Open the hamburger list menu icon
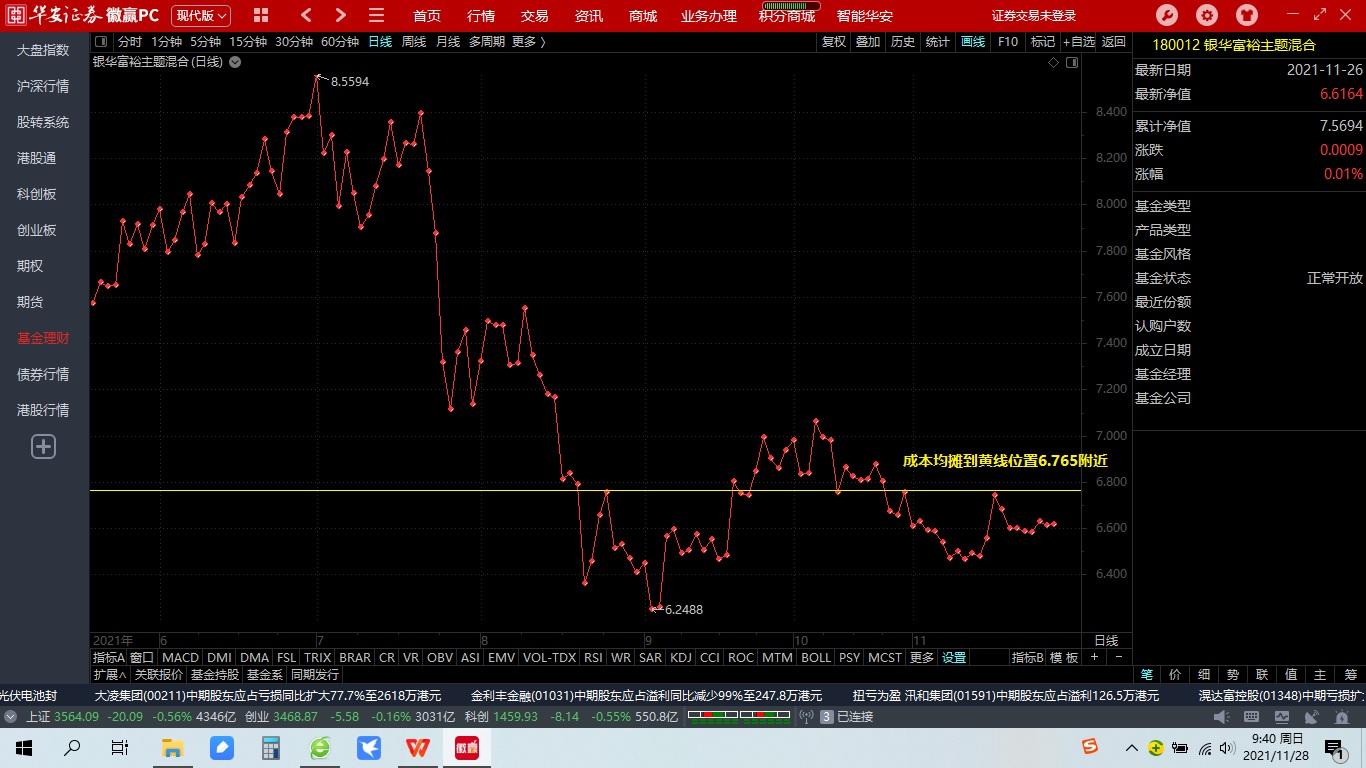Screen dimensions: 1366x768 (376, 15)
